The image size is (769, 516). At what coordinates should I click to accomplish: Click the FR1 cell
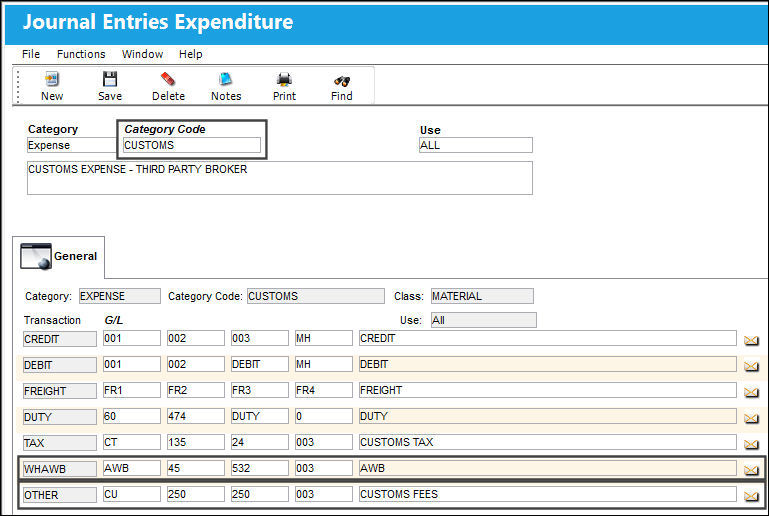[x=131, y=390]
